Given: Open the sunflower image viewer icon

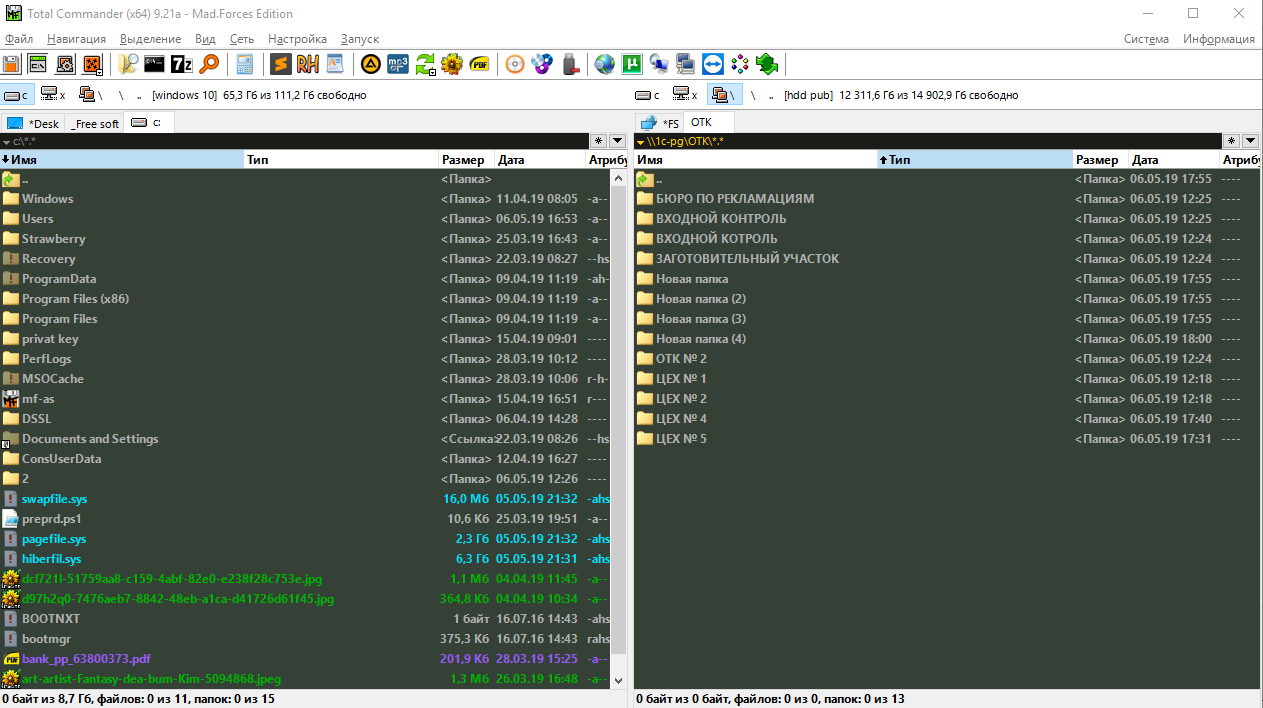Looking at the screenshot, I should [x=452, y=65].
